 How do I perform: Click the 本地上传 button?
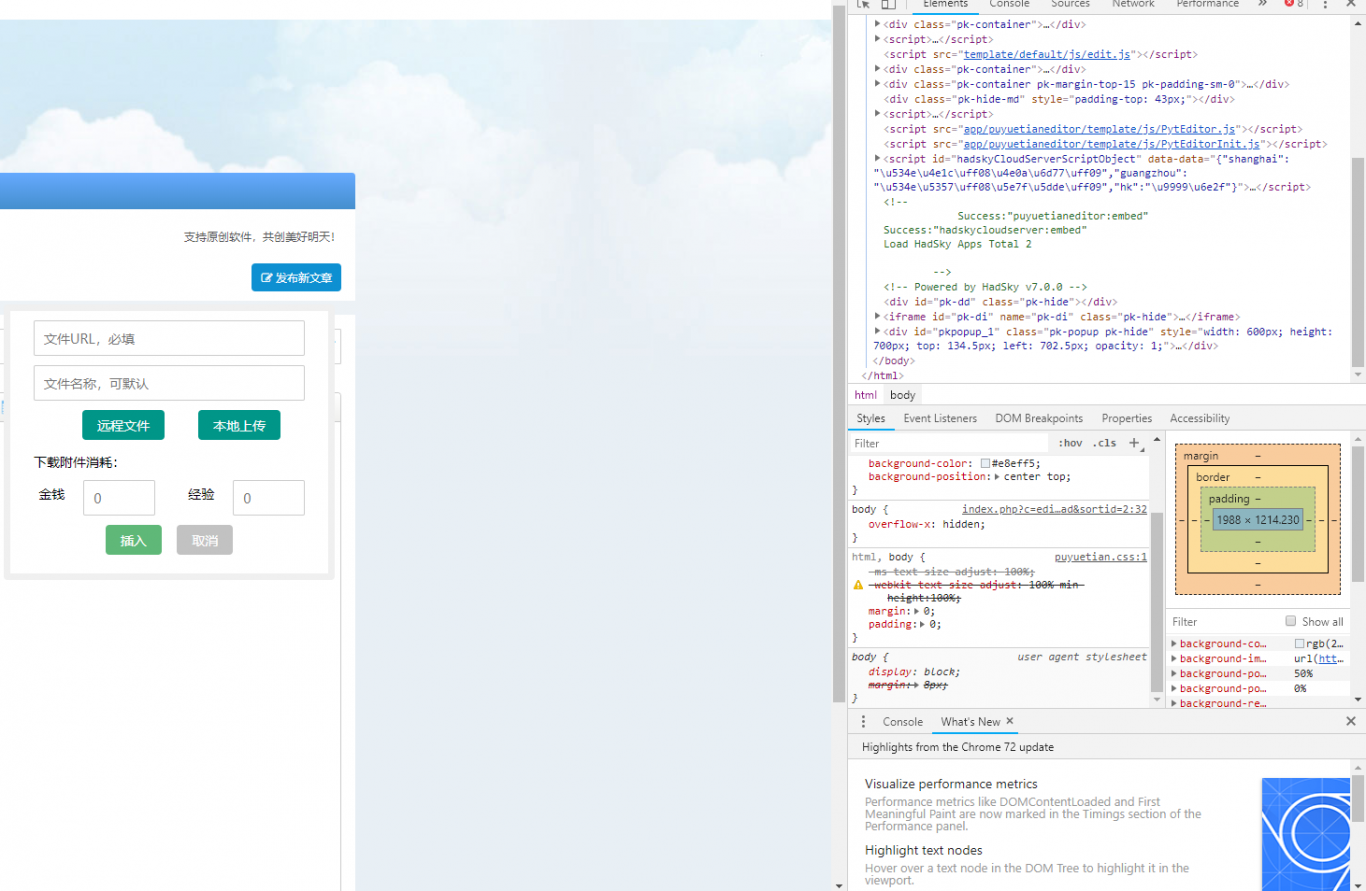coord(239,425)
